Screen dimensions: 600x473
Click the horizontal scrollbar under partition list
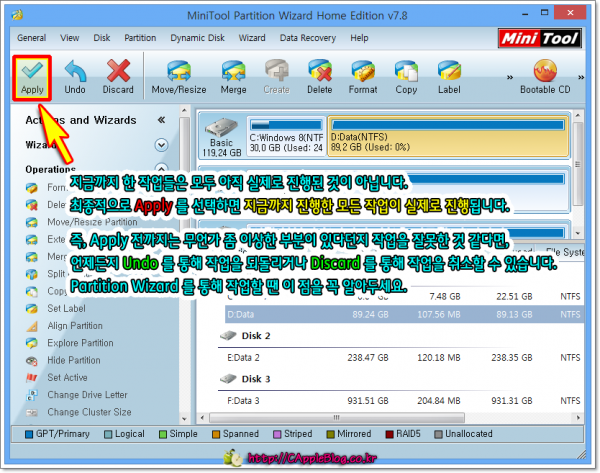(x=337, y=418)
